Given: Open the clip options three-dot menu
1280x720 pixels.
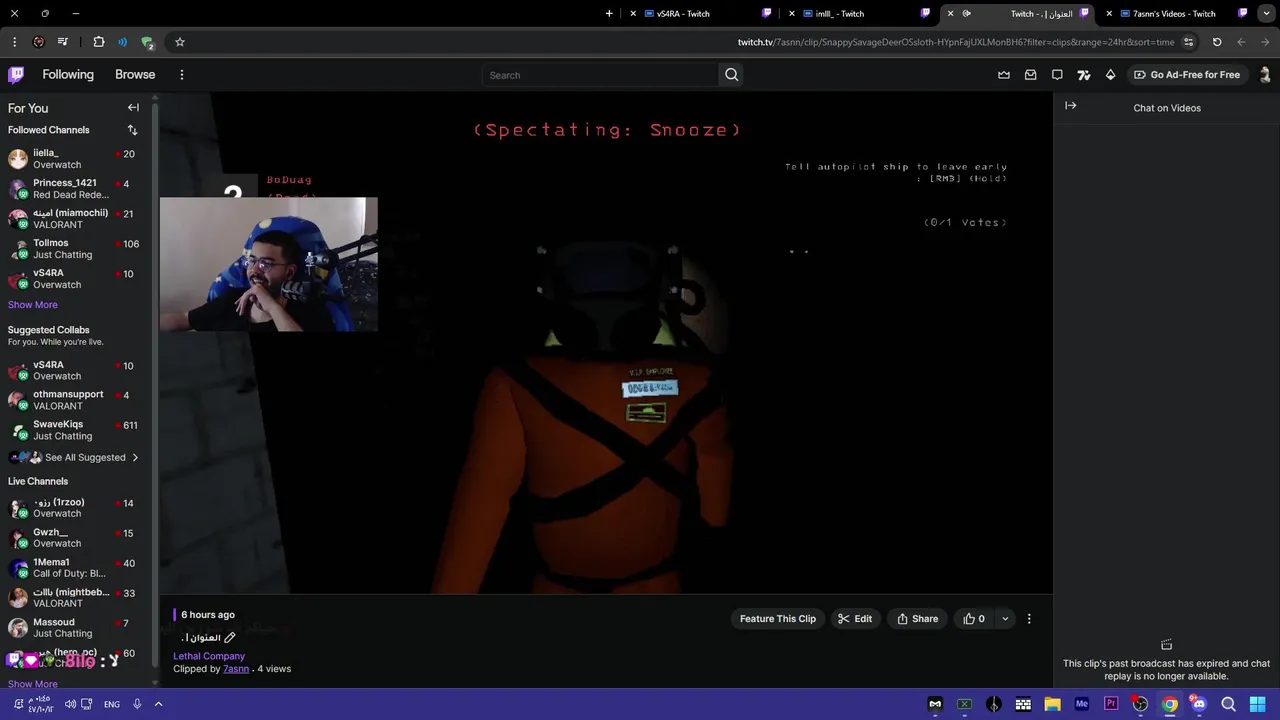Looking at the screenshot, I should coord(1029,619).
